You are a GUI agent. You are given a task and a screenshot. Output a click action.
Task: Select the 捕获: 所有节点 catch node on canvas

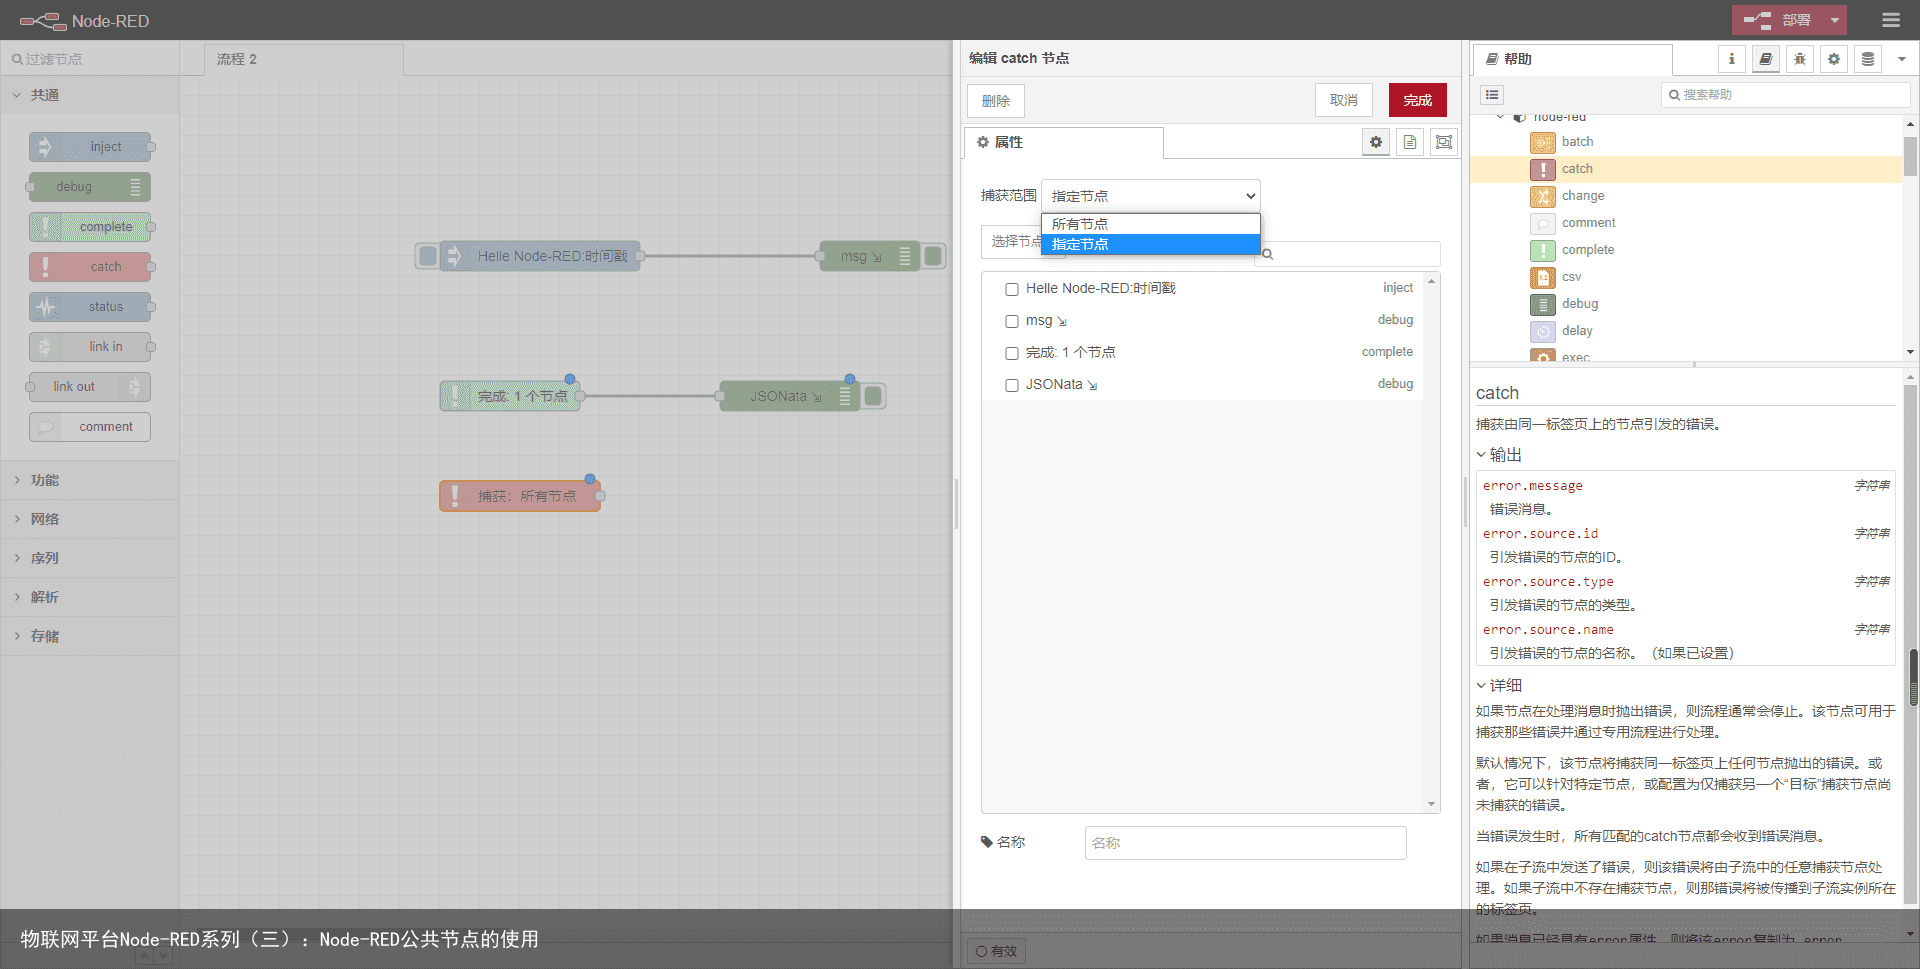[x=520, y=496]
